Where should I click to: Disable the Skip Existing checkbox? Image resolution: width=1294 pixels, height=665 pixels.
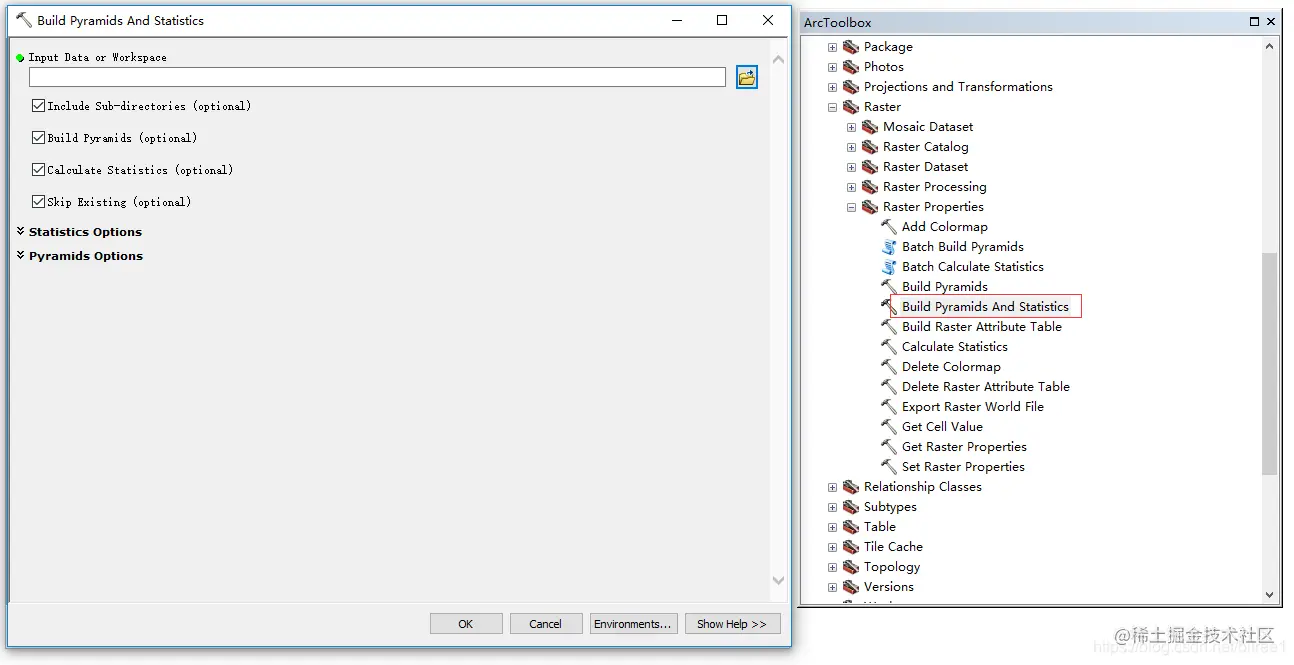click(x=38, y=202)
